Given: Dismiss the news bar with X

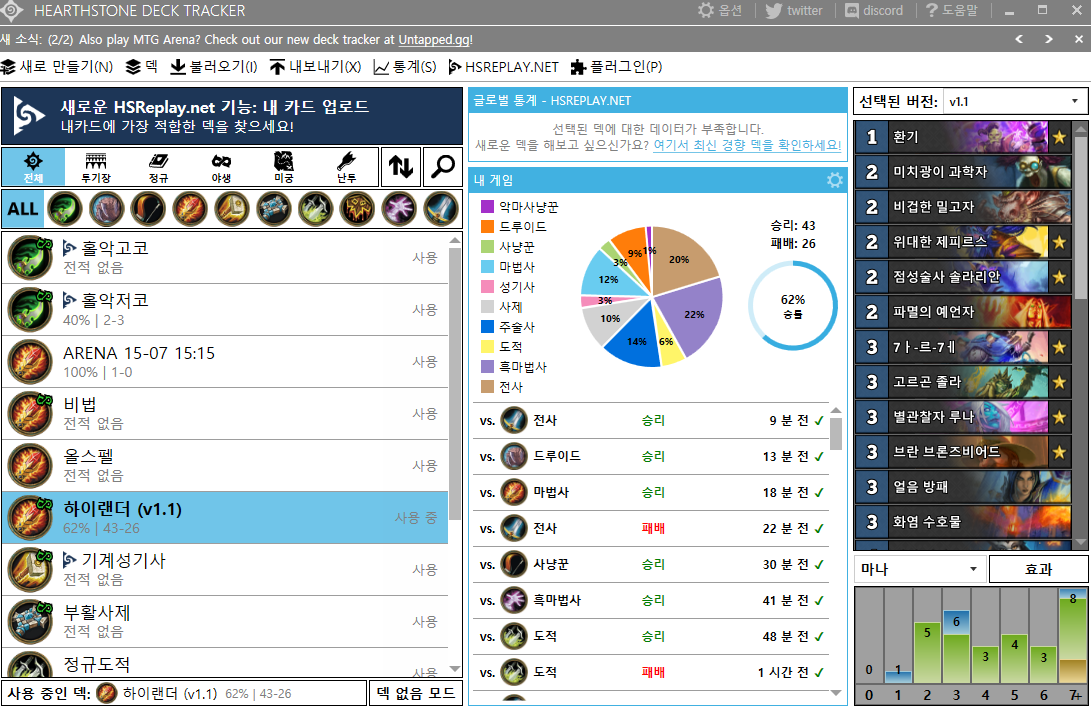Looking at the screenshot, I should 1078,39.
